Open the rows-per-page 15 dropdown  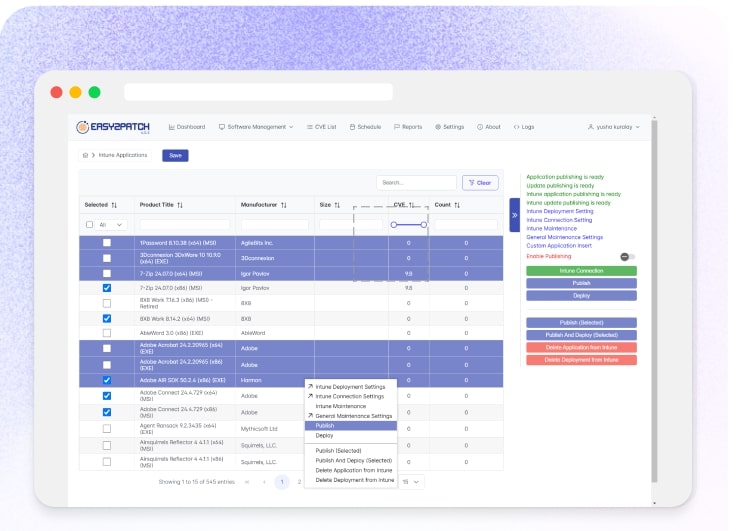(411, 482)
